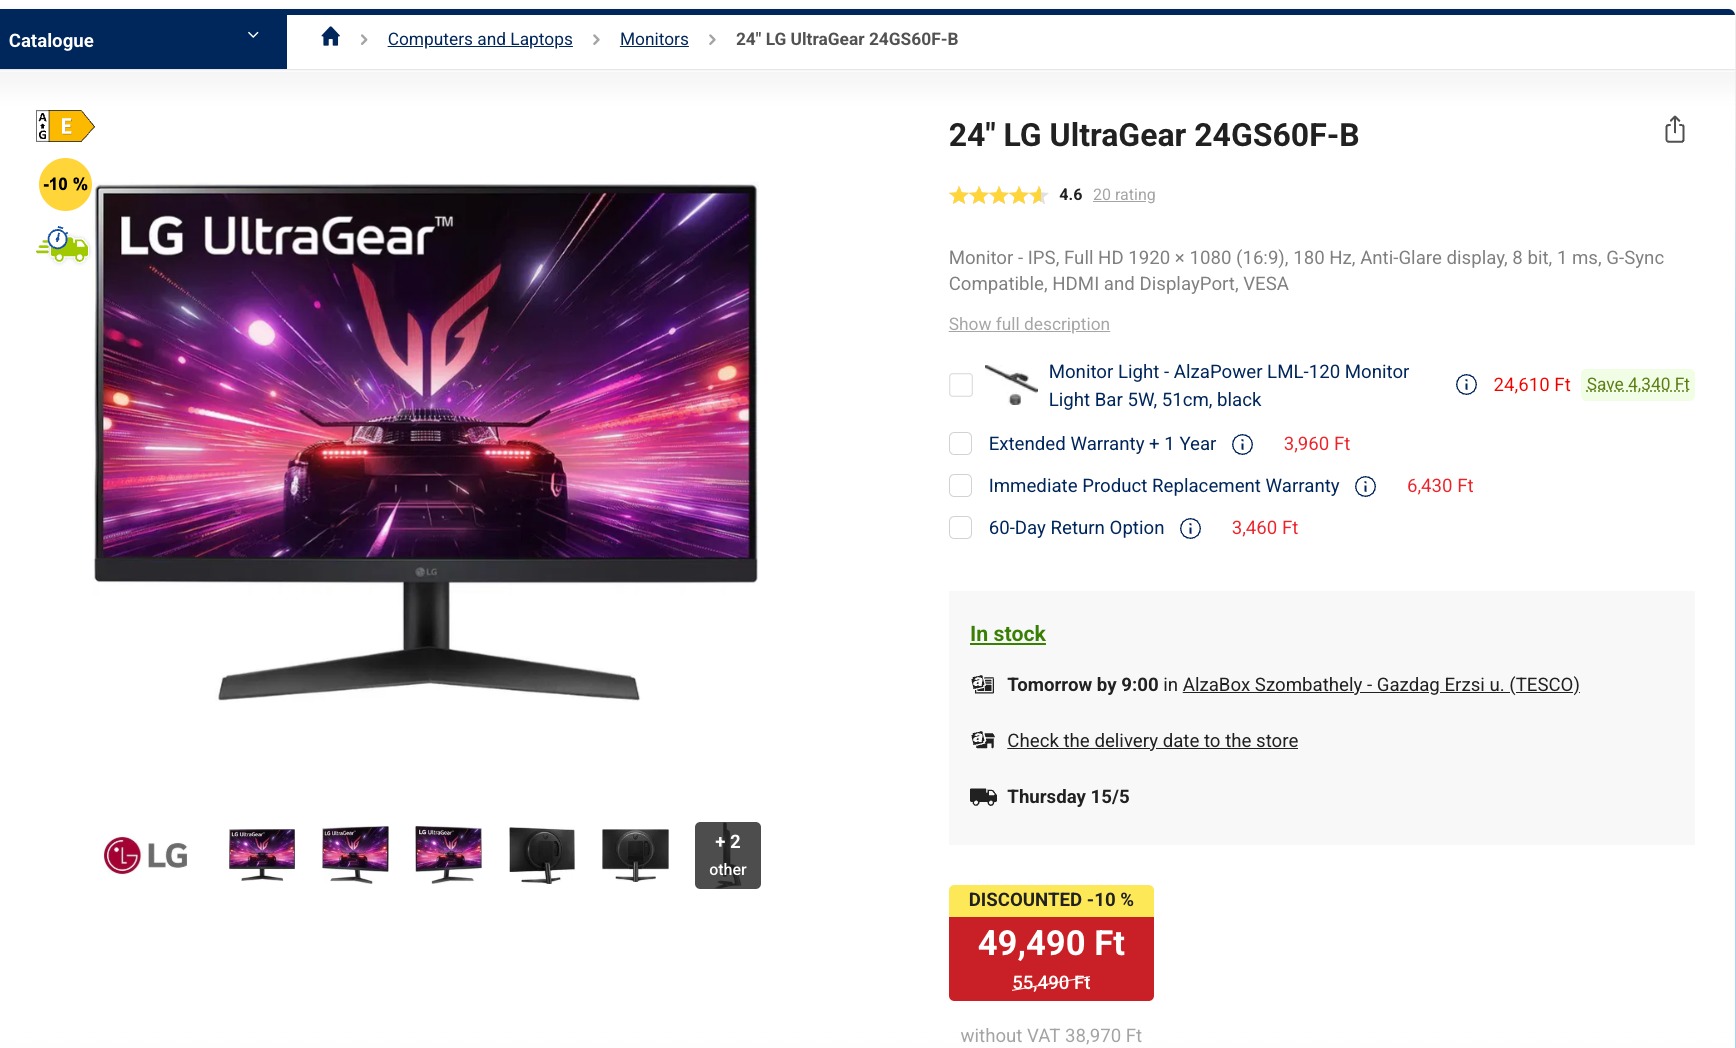1736x1048 pixels.
Task: Go to Computers and Laptops breadcrumb
Action: click(480, 39)
